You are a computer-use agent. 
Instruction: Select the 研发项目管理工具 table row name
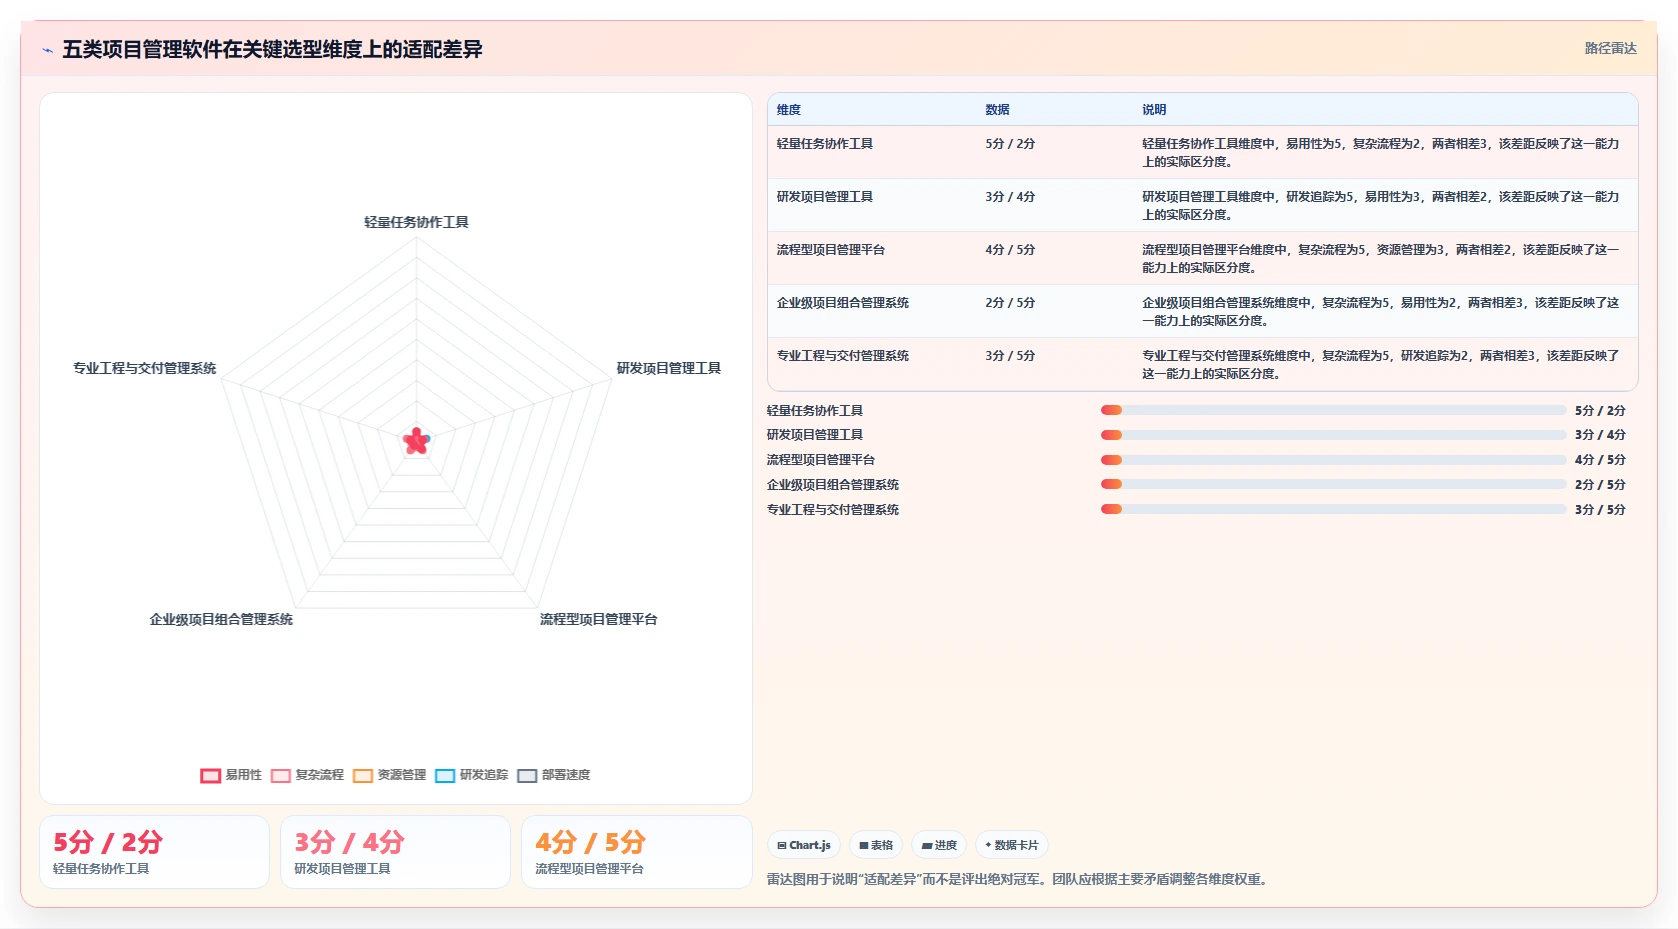[825, 197]
